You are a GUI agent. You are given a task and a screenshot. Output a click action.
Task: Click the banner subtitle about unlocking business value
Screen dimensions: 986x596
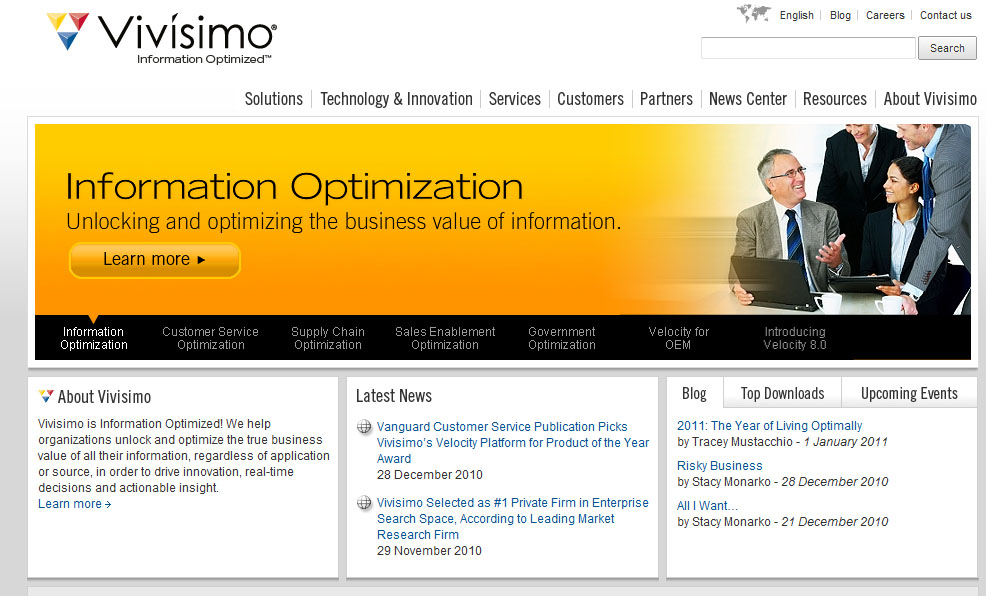point(343,222)
